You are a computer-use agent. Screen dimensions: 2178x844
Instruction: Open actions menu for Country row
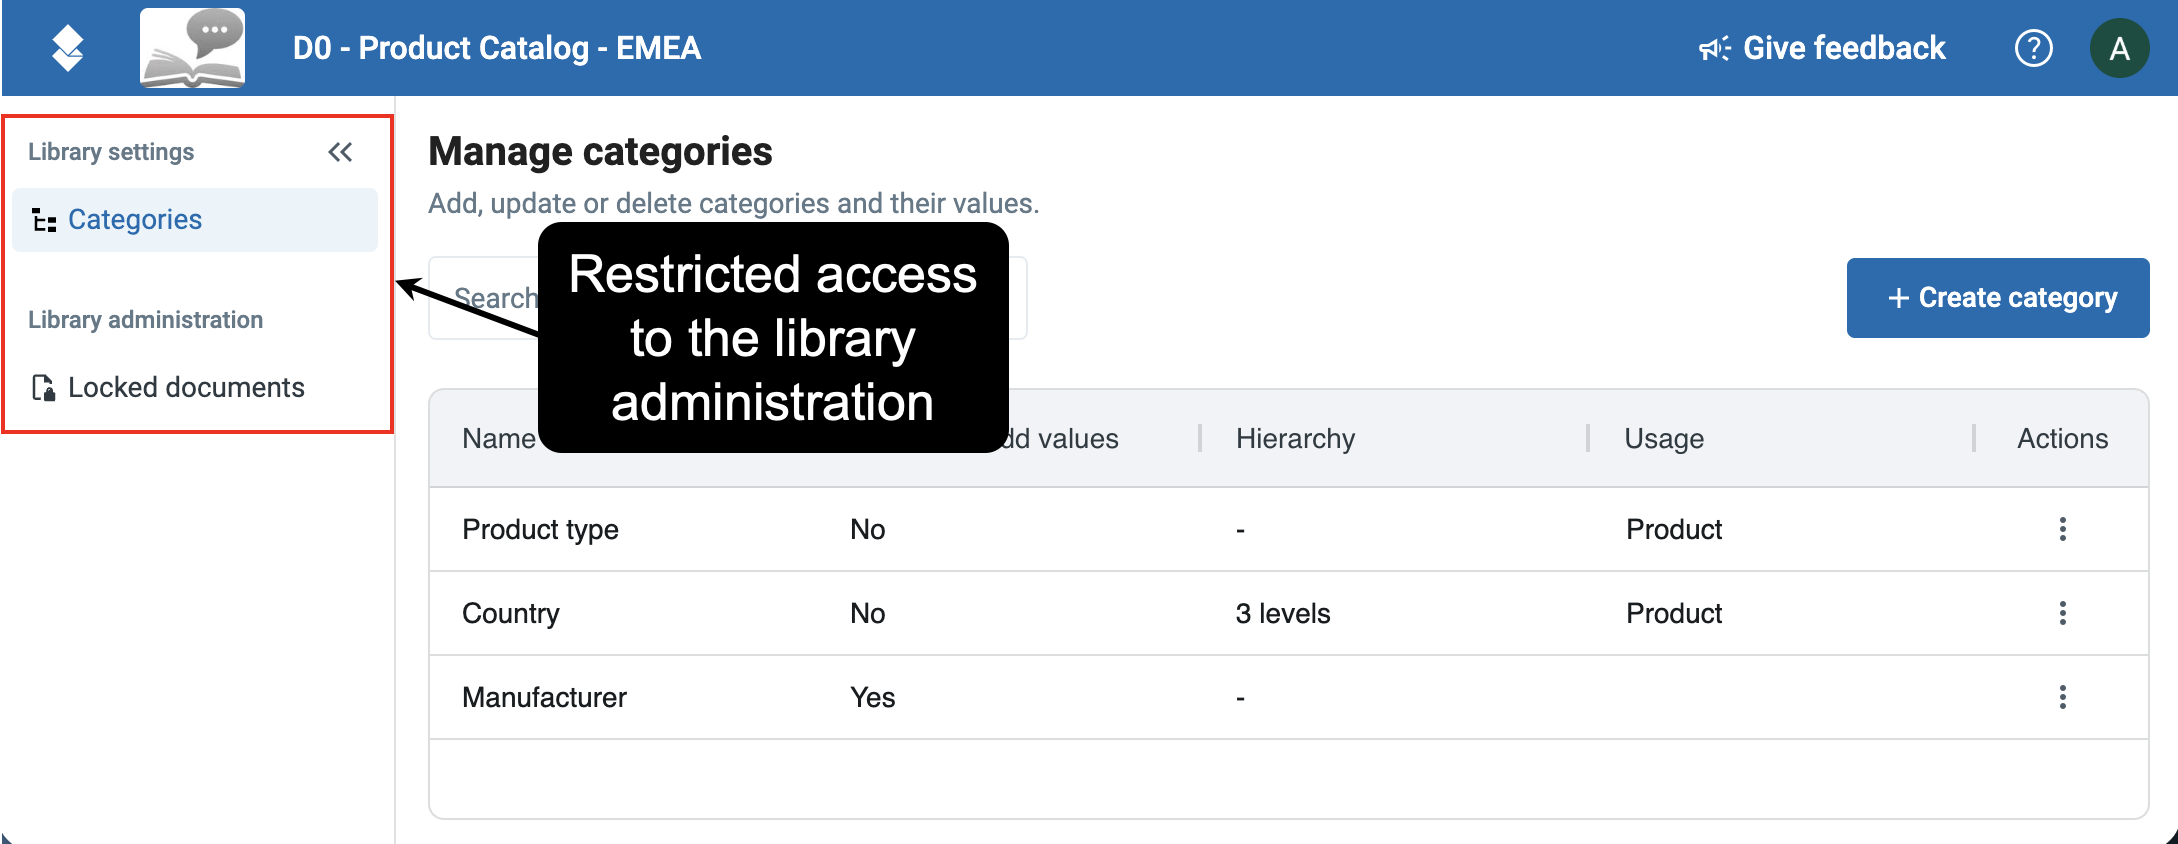tap(2062, 613)
